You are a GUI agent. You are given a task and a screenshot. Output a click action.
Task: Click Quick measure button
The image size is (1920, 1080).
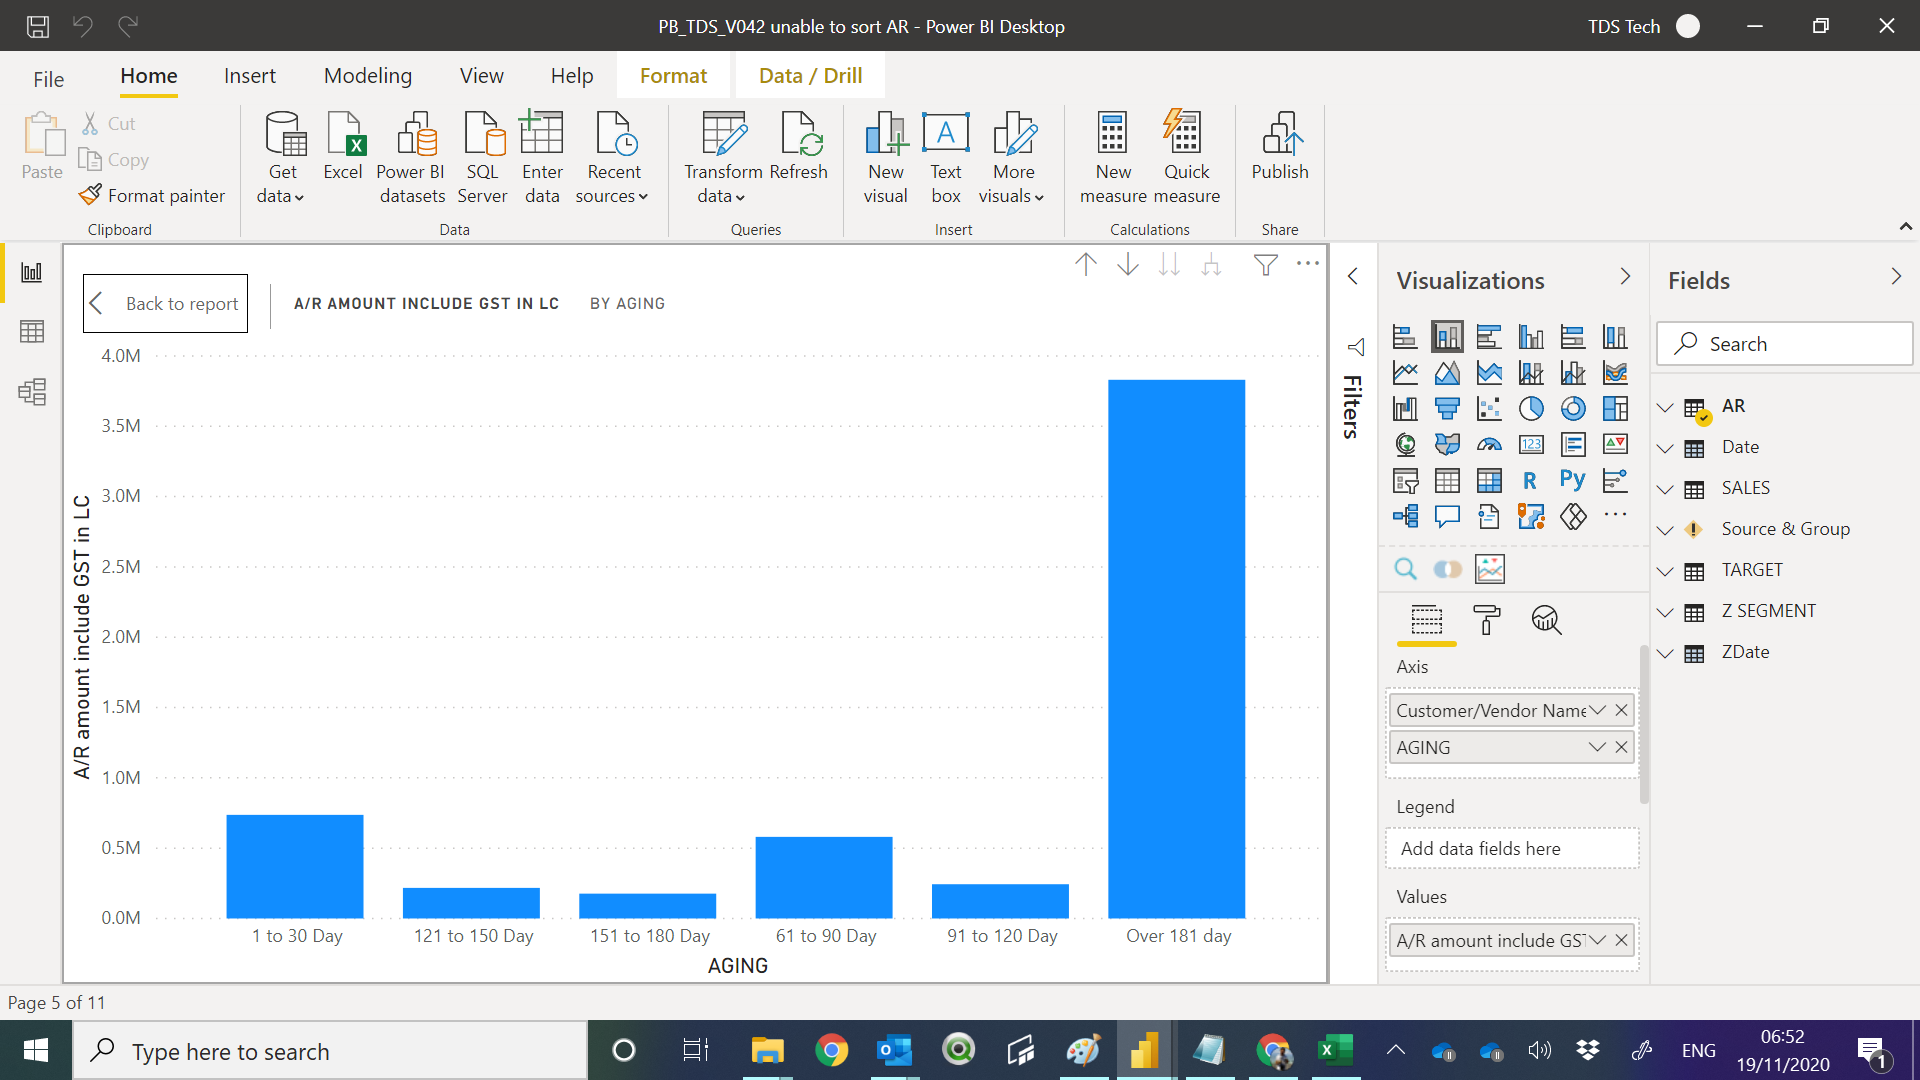[1186, 158]
